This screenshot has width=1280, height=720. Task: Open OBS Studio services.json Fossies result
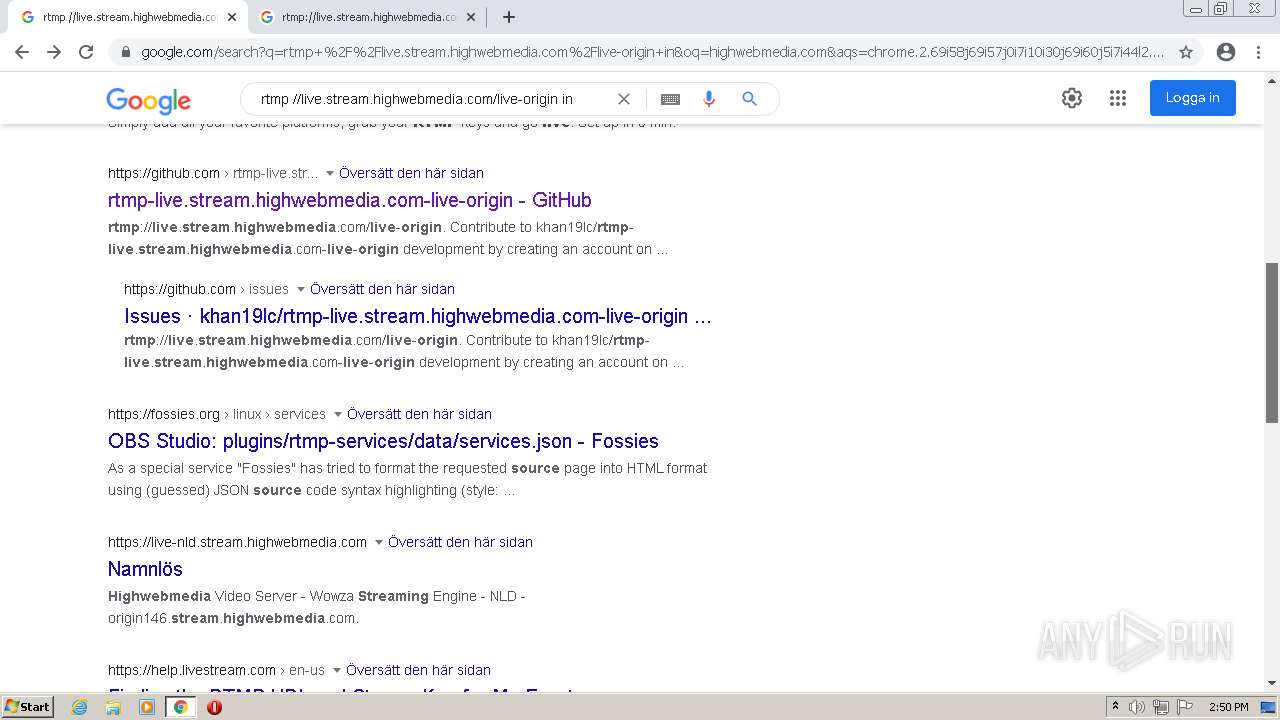(x=383, y=441)
